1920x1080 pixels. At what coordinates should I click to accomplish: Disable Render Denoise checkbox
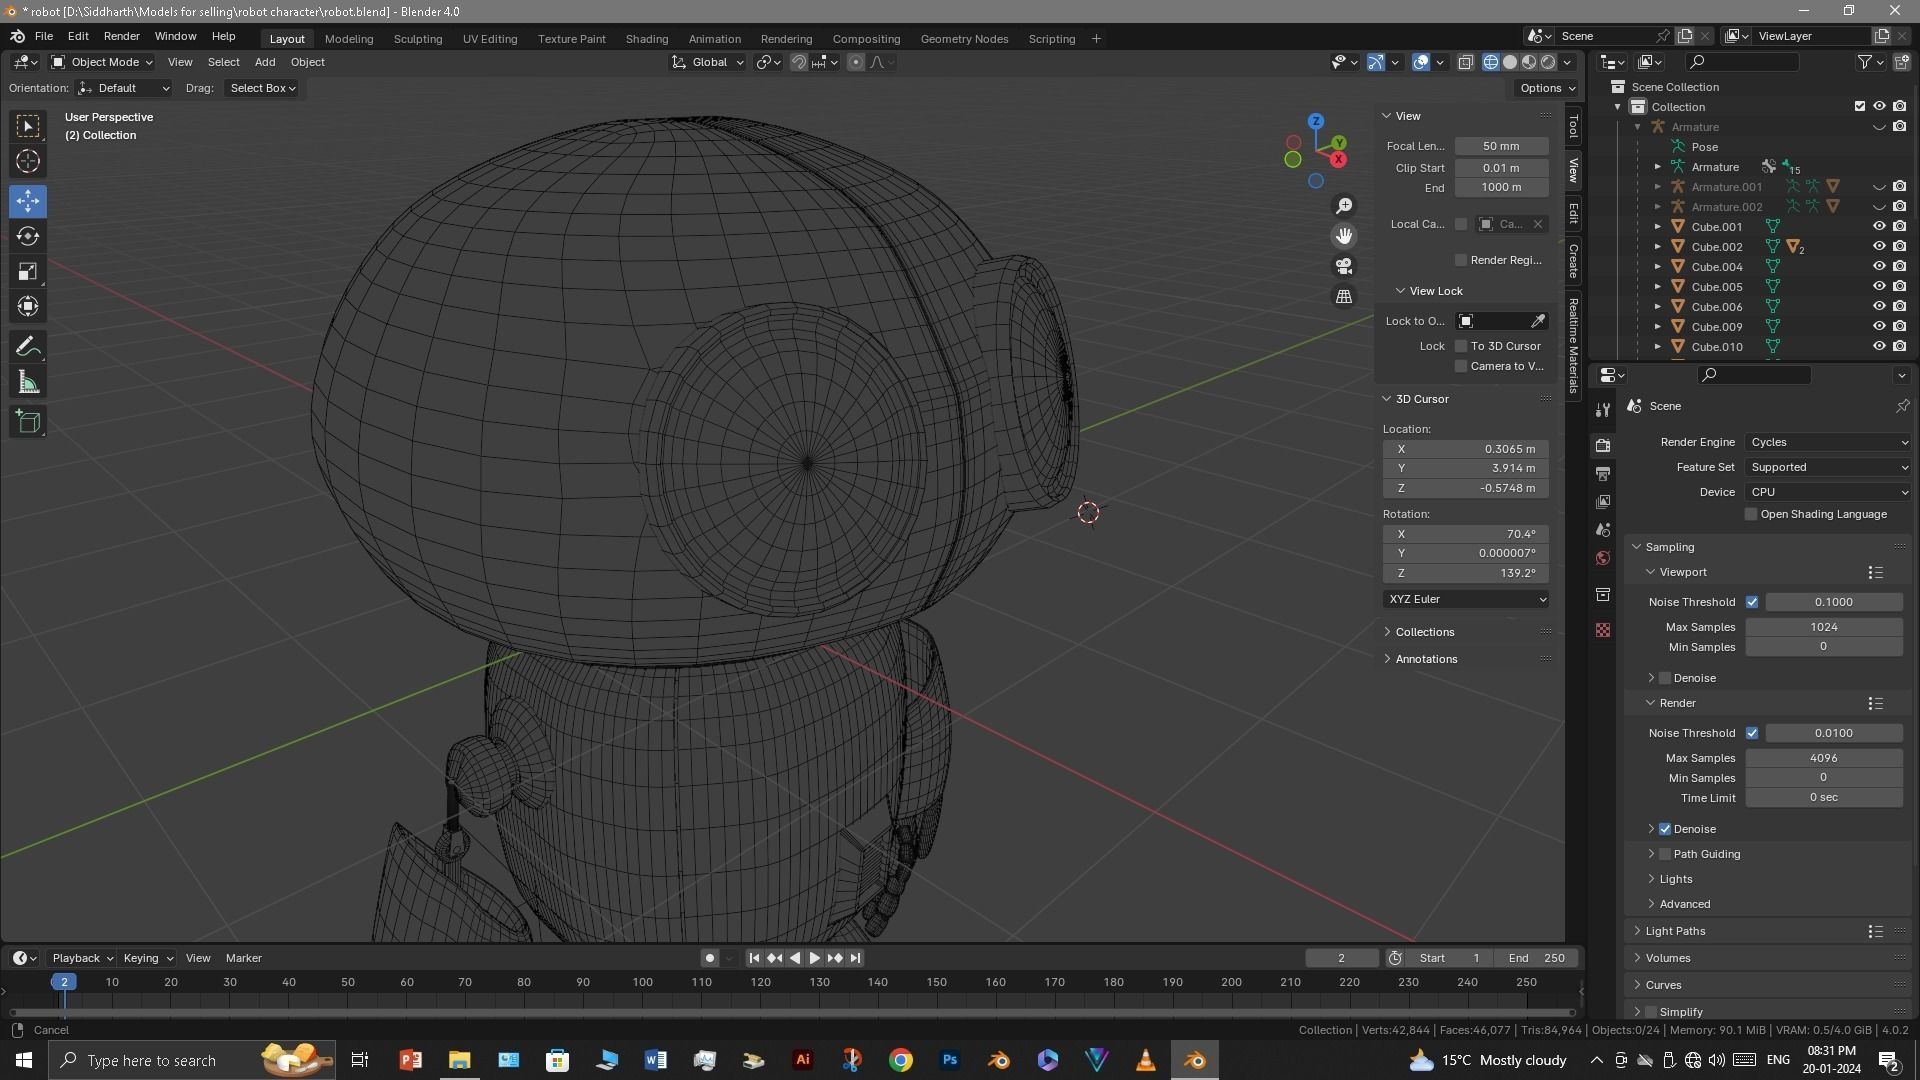(x=1665, y=829)
